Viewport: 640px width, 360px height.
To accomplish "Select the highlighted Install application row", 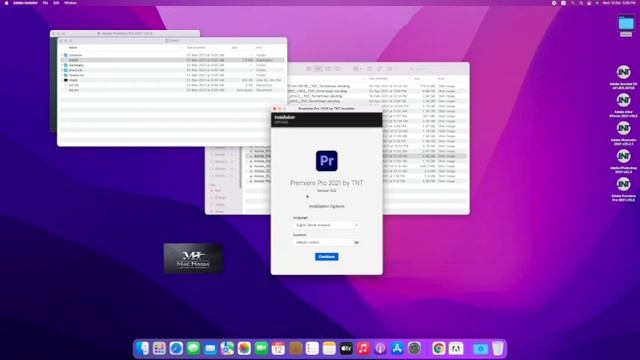I will (172, 60).
